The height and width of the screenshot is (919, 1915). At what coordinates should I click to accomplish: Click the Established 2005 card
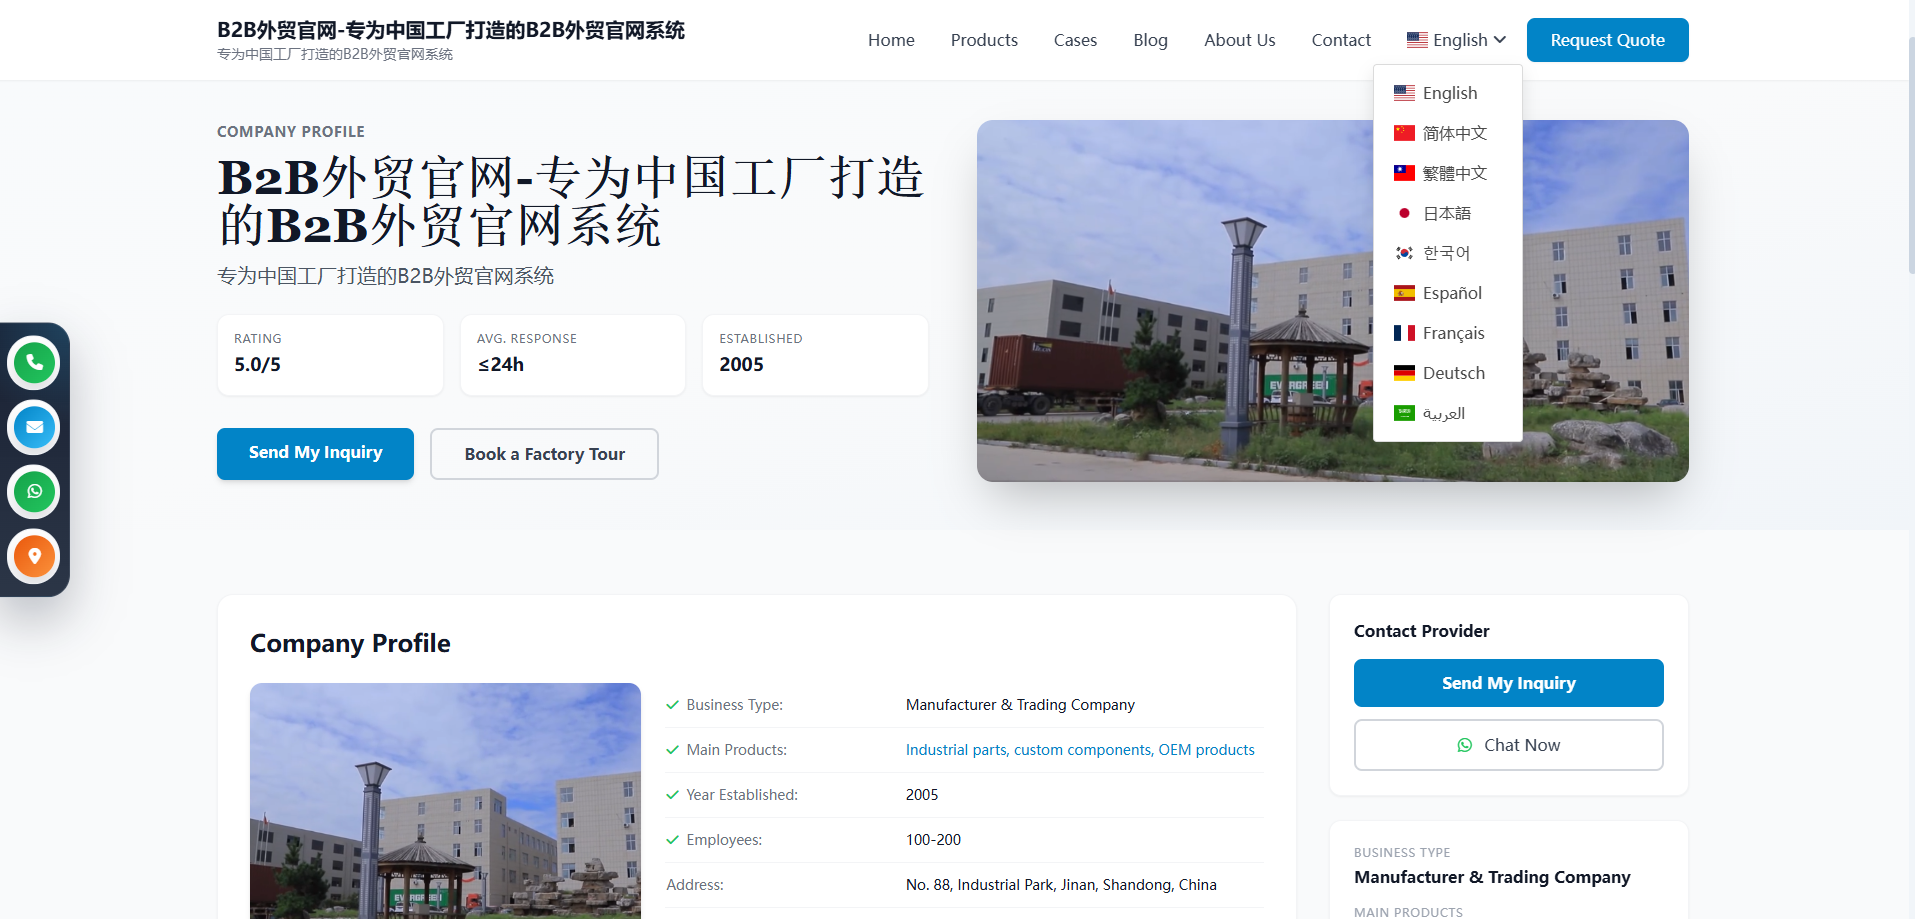click(x=815, y=355)
